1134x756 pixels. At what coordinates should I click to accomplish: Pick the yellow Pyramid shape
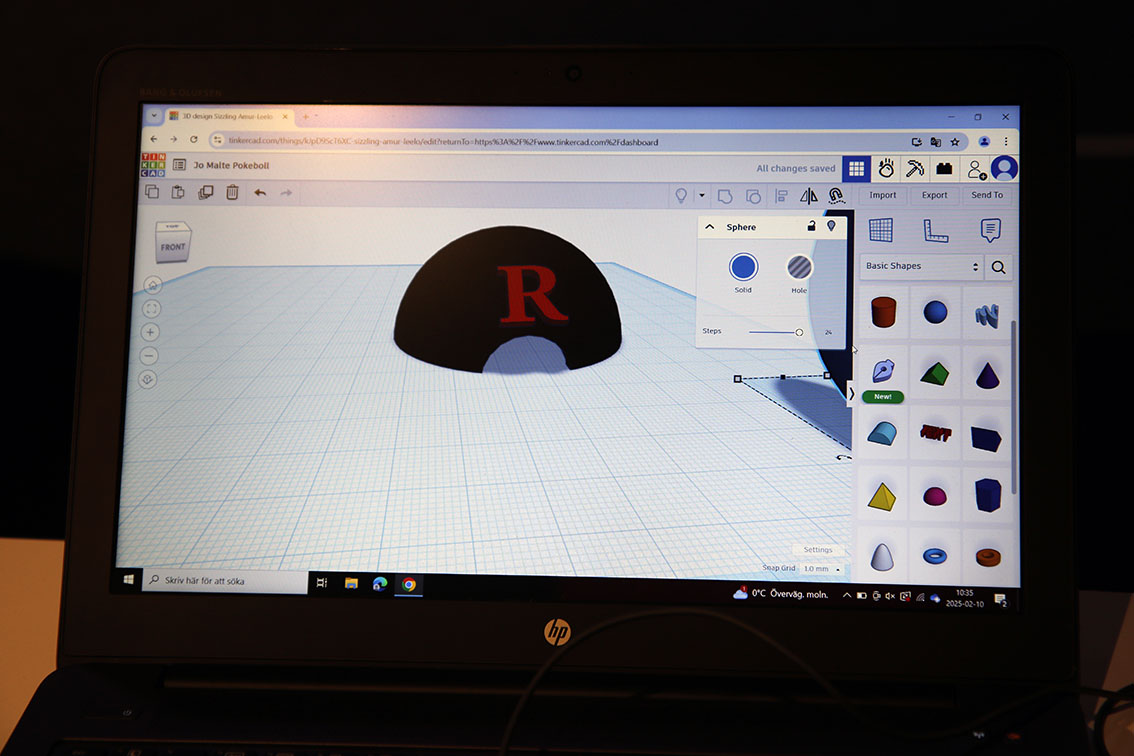tap(882, 496)
